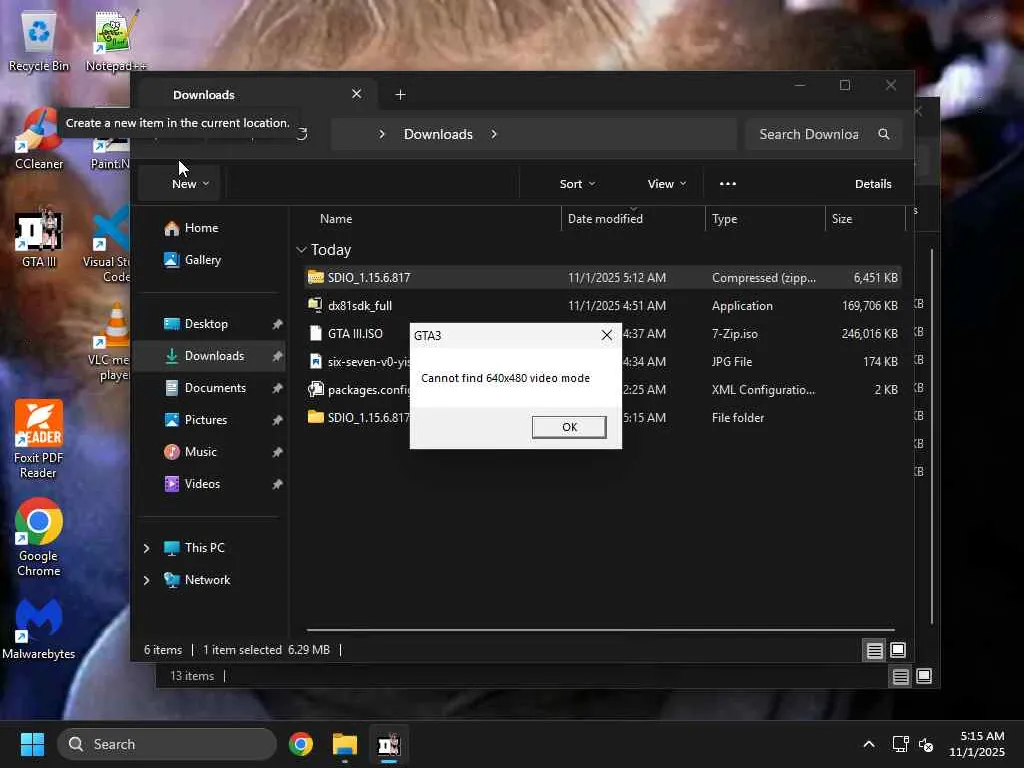Select the Downloads tab title
This screenshot has width=1024, height=768.
point(204,95)
